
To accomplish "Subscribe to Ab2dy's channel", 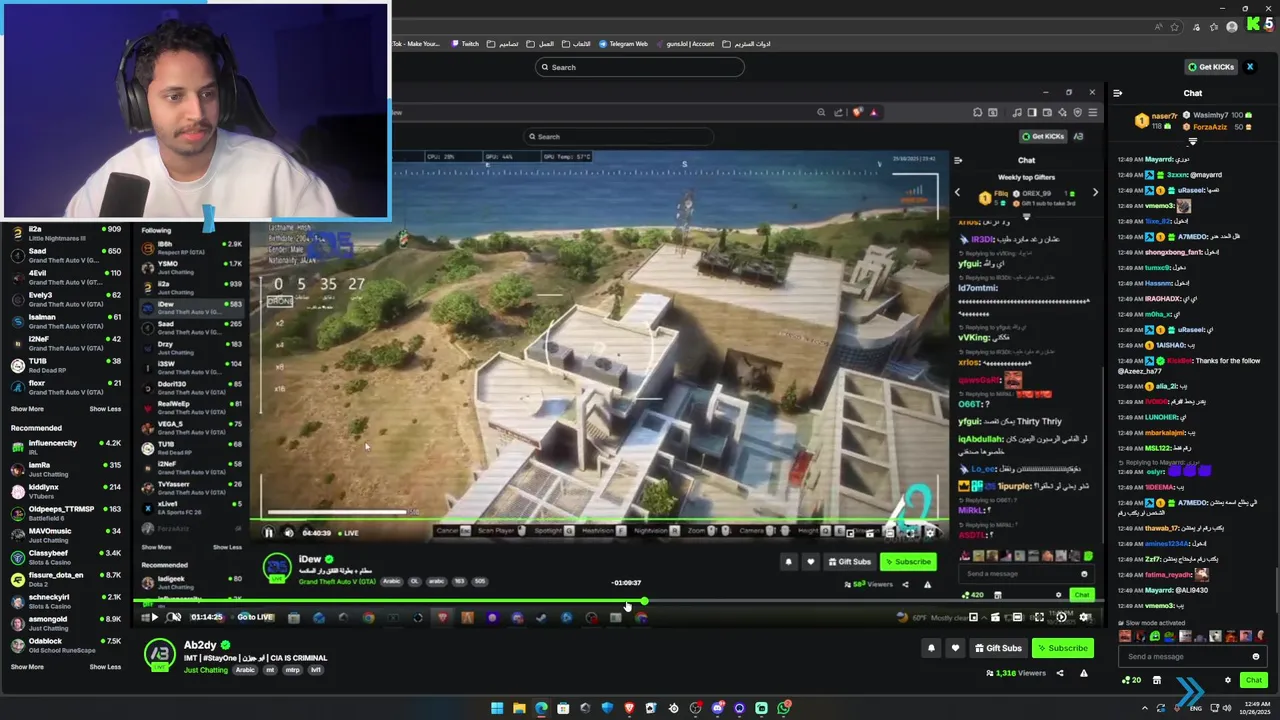I will pos(1062,648).
